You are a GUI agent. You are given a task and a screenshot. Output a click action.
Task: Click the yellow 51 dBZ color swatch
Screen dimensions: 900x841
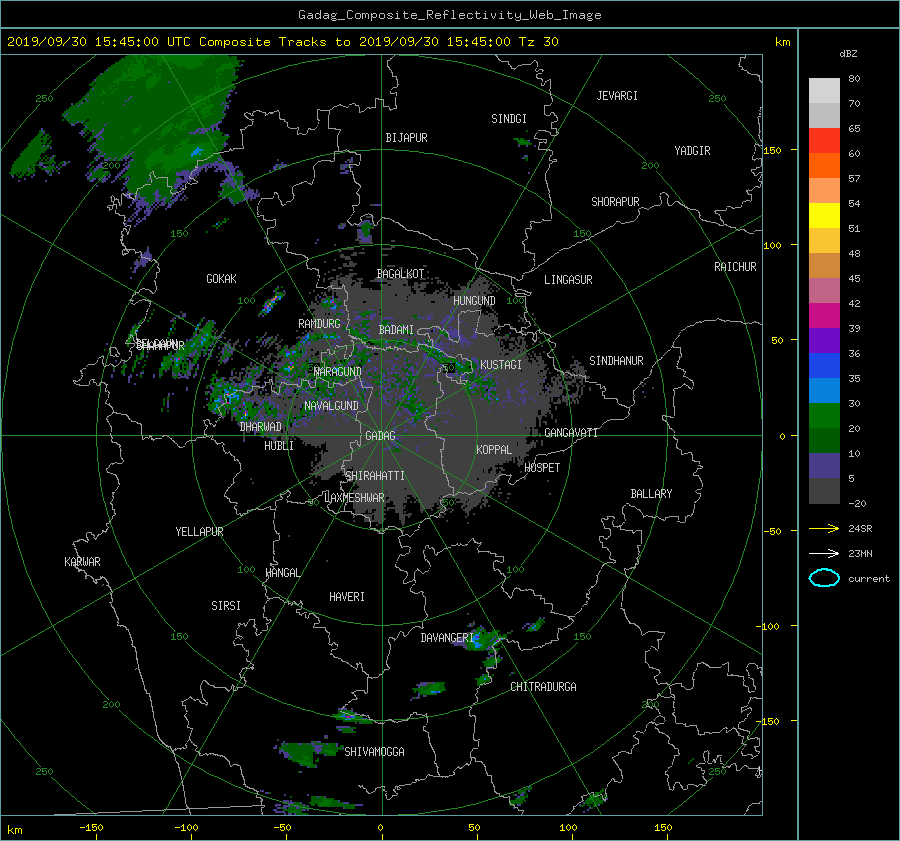point(824,215)
